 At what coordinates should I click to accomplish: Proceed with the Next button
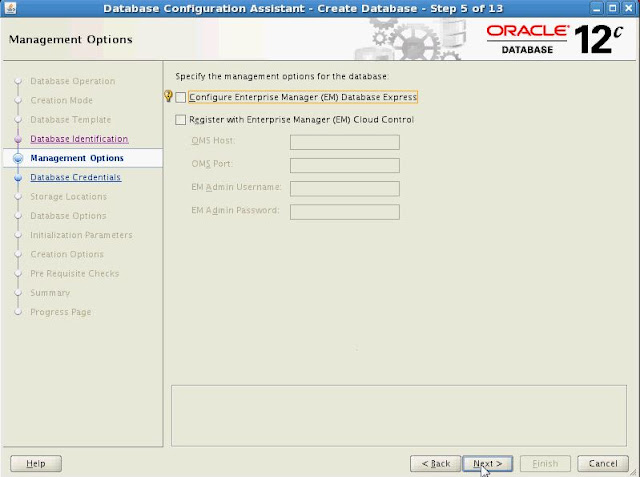pos(487,464)
